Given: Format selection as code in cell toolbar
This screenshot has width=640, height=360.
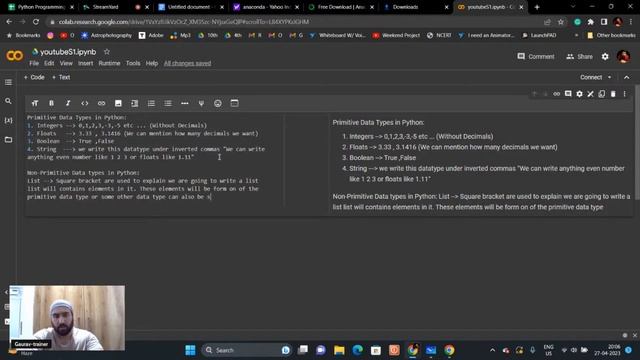Looking at the screenshot, I should point(84,103).
